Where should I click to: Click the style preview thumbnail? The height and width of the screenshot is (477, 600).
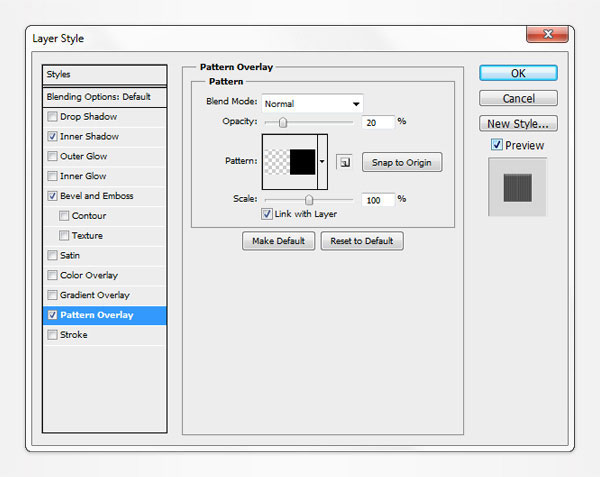point(518,187)
